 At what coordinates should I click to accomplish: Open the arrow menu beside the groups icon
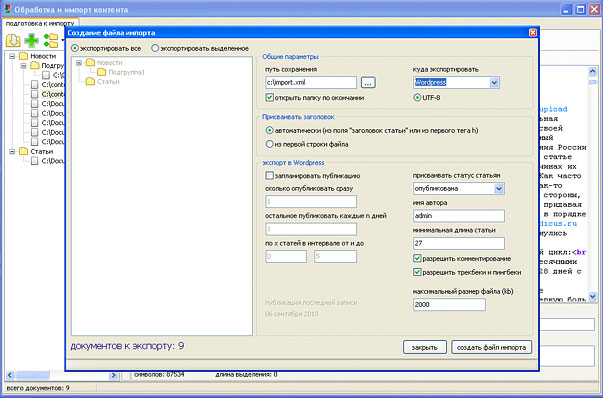coord(62,40)
